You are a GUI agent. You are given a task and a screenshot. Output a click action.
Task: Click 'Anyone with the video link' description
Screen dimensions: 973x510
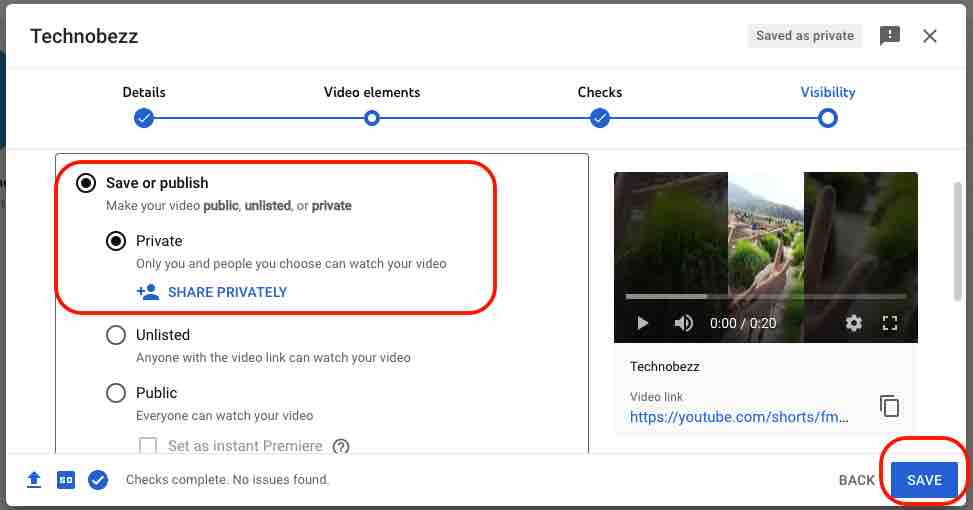273,358
